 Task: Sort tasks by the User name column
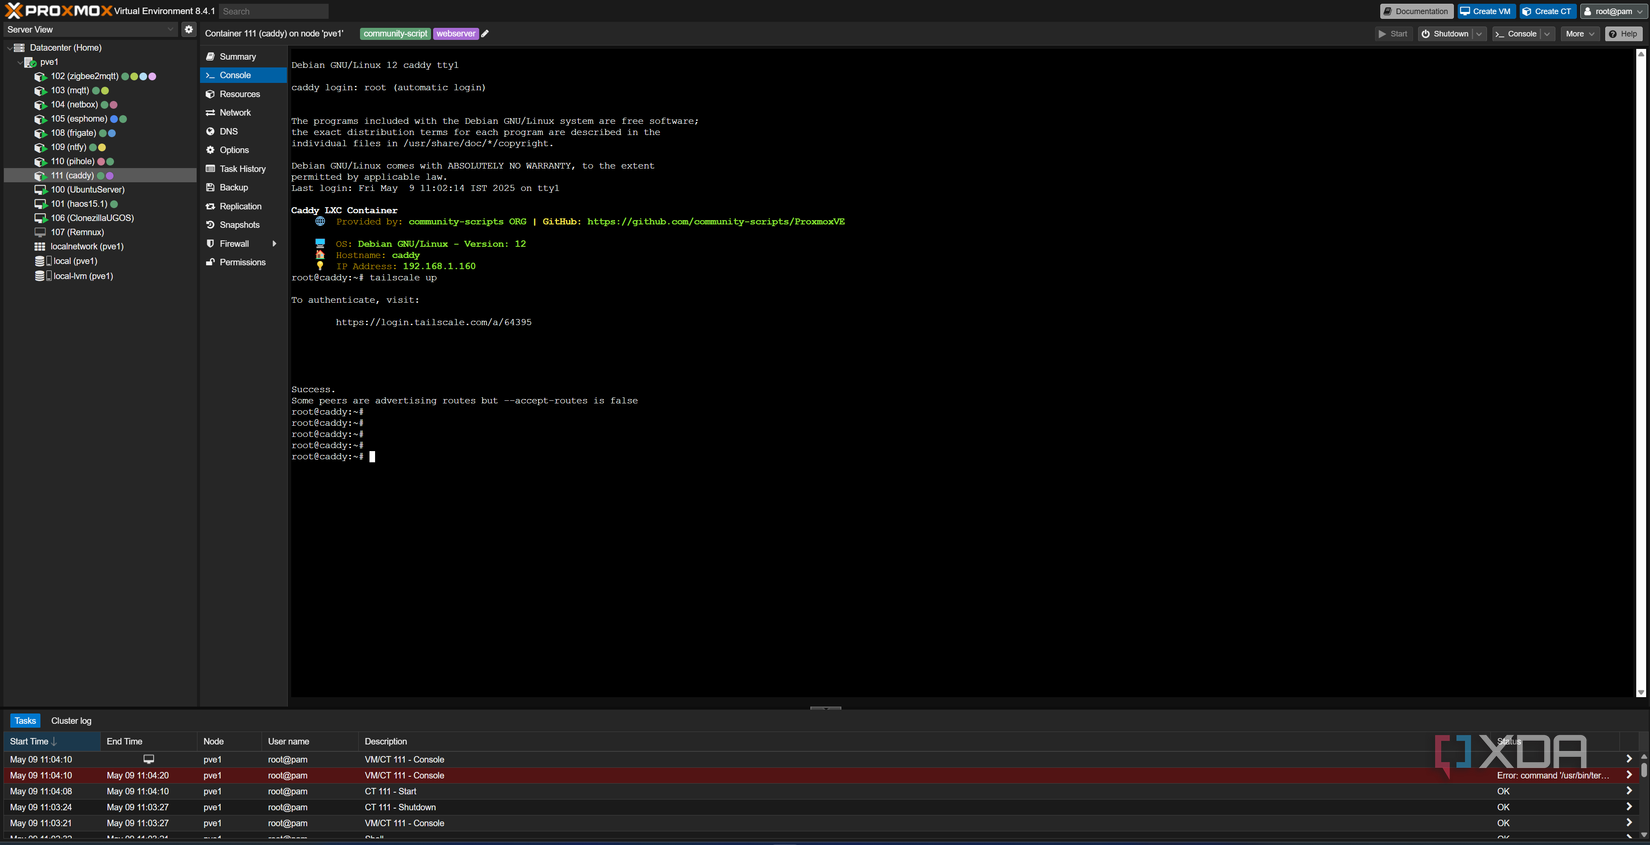pos(310,742)
